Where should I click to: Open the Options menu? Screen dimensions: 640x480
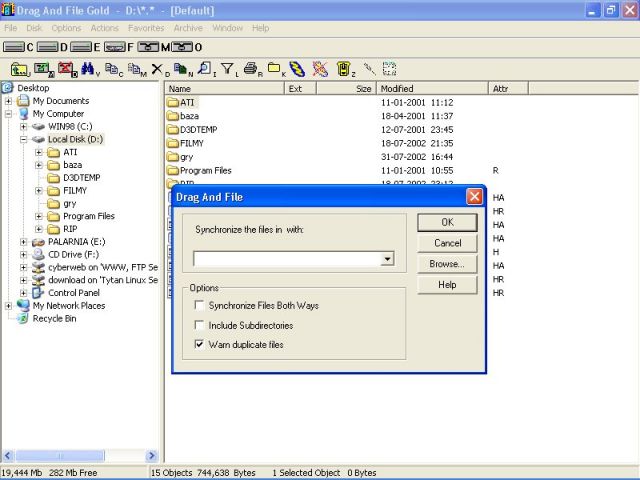(x=66, y=28)
